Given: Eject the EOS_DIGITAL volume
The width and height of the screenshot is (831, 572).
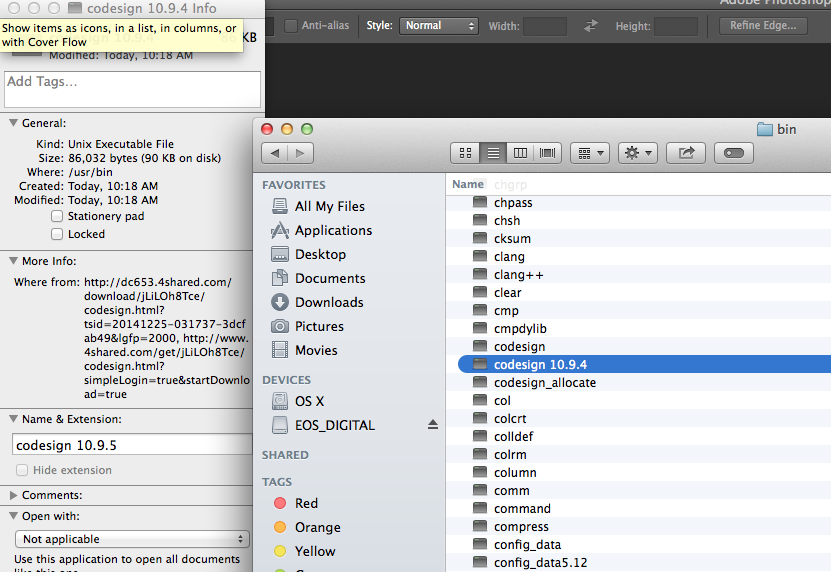Looking at the screenshot, I should pos(433,425).
